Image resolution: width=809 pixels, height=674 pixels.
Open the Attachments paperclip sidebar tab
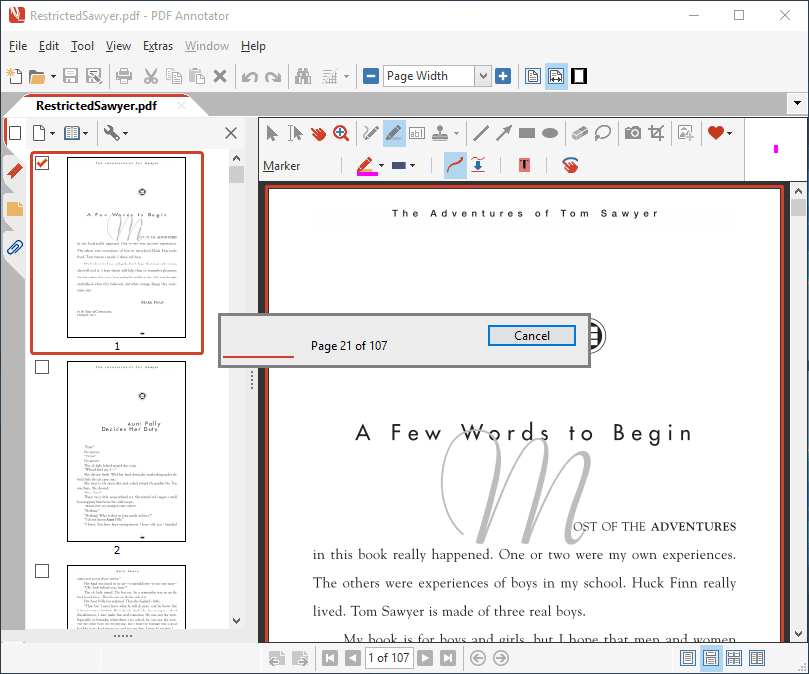[14, 248]
